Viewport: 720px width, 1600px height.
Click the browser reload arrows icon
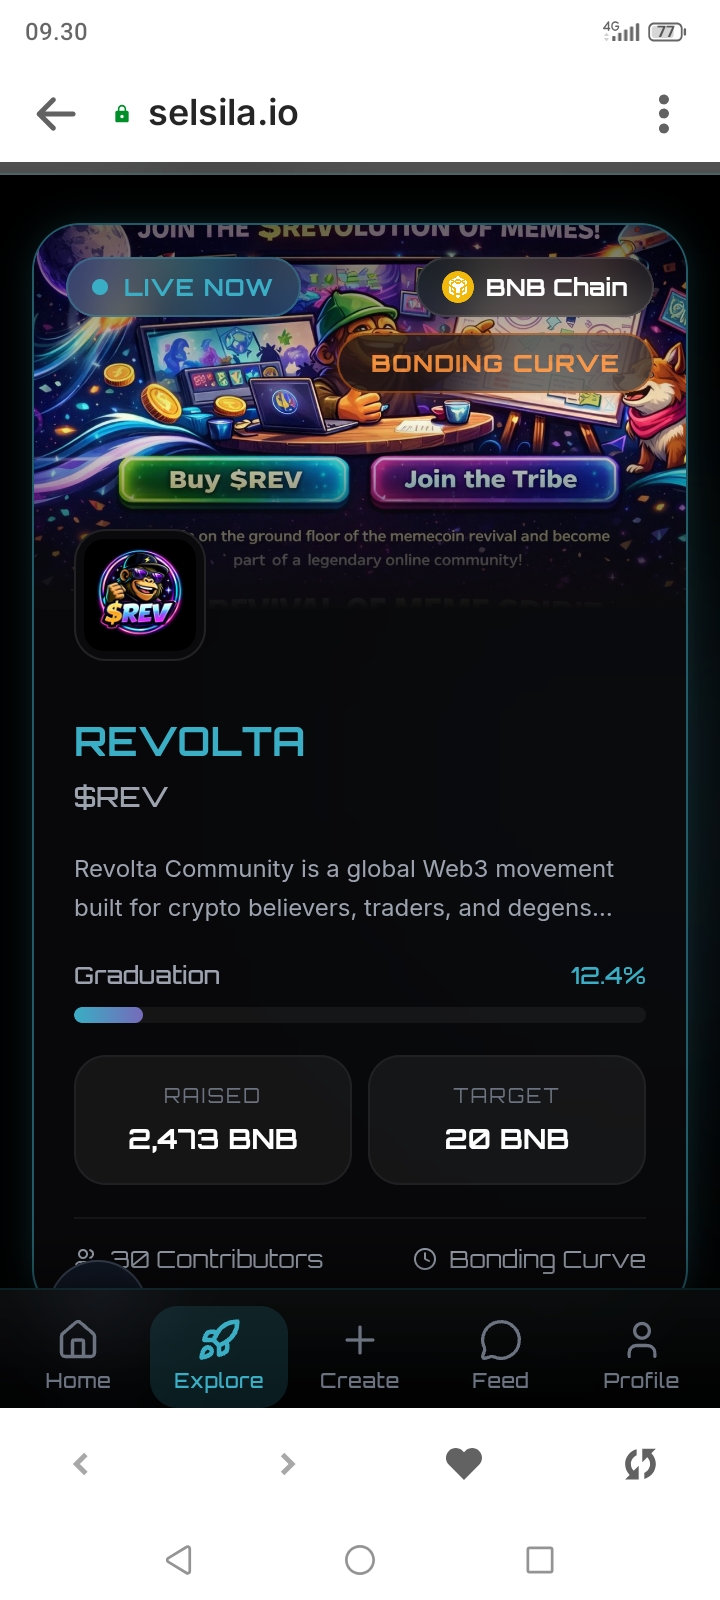[640, 1464]
